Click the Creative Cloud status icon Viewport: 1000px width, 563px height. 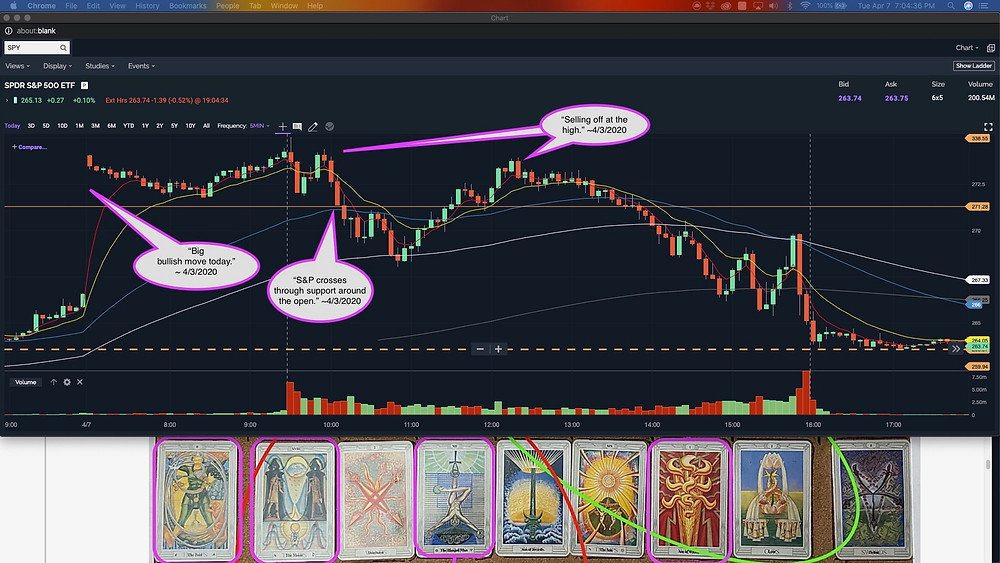point(726,6)
